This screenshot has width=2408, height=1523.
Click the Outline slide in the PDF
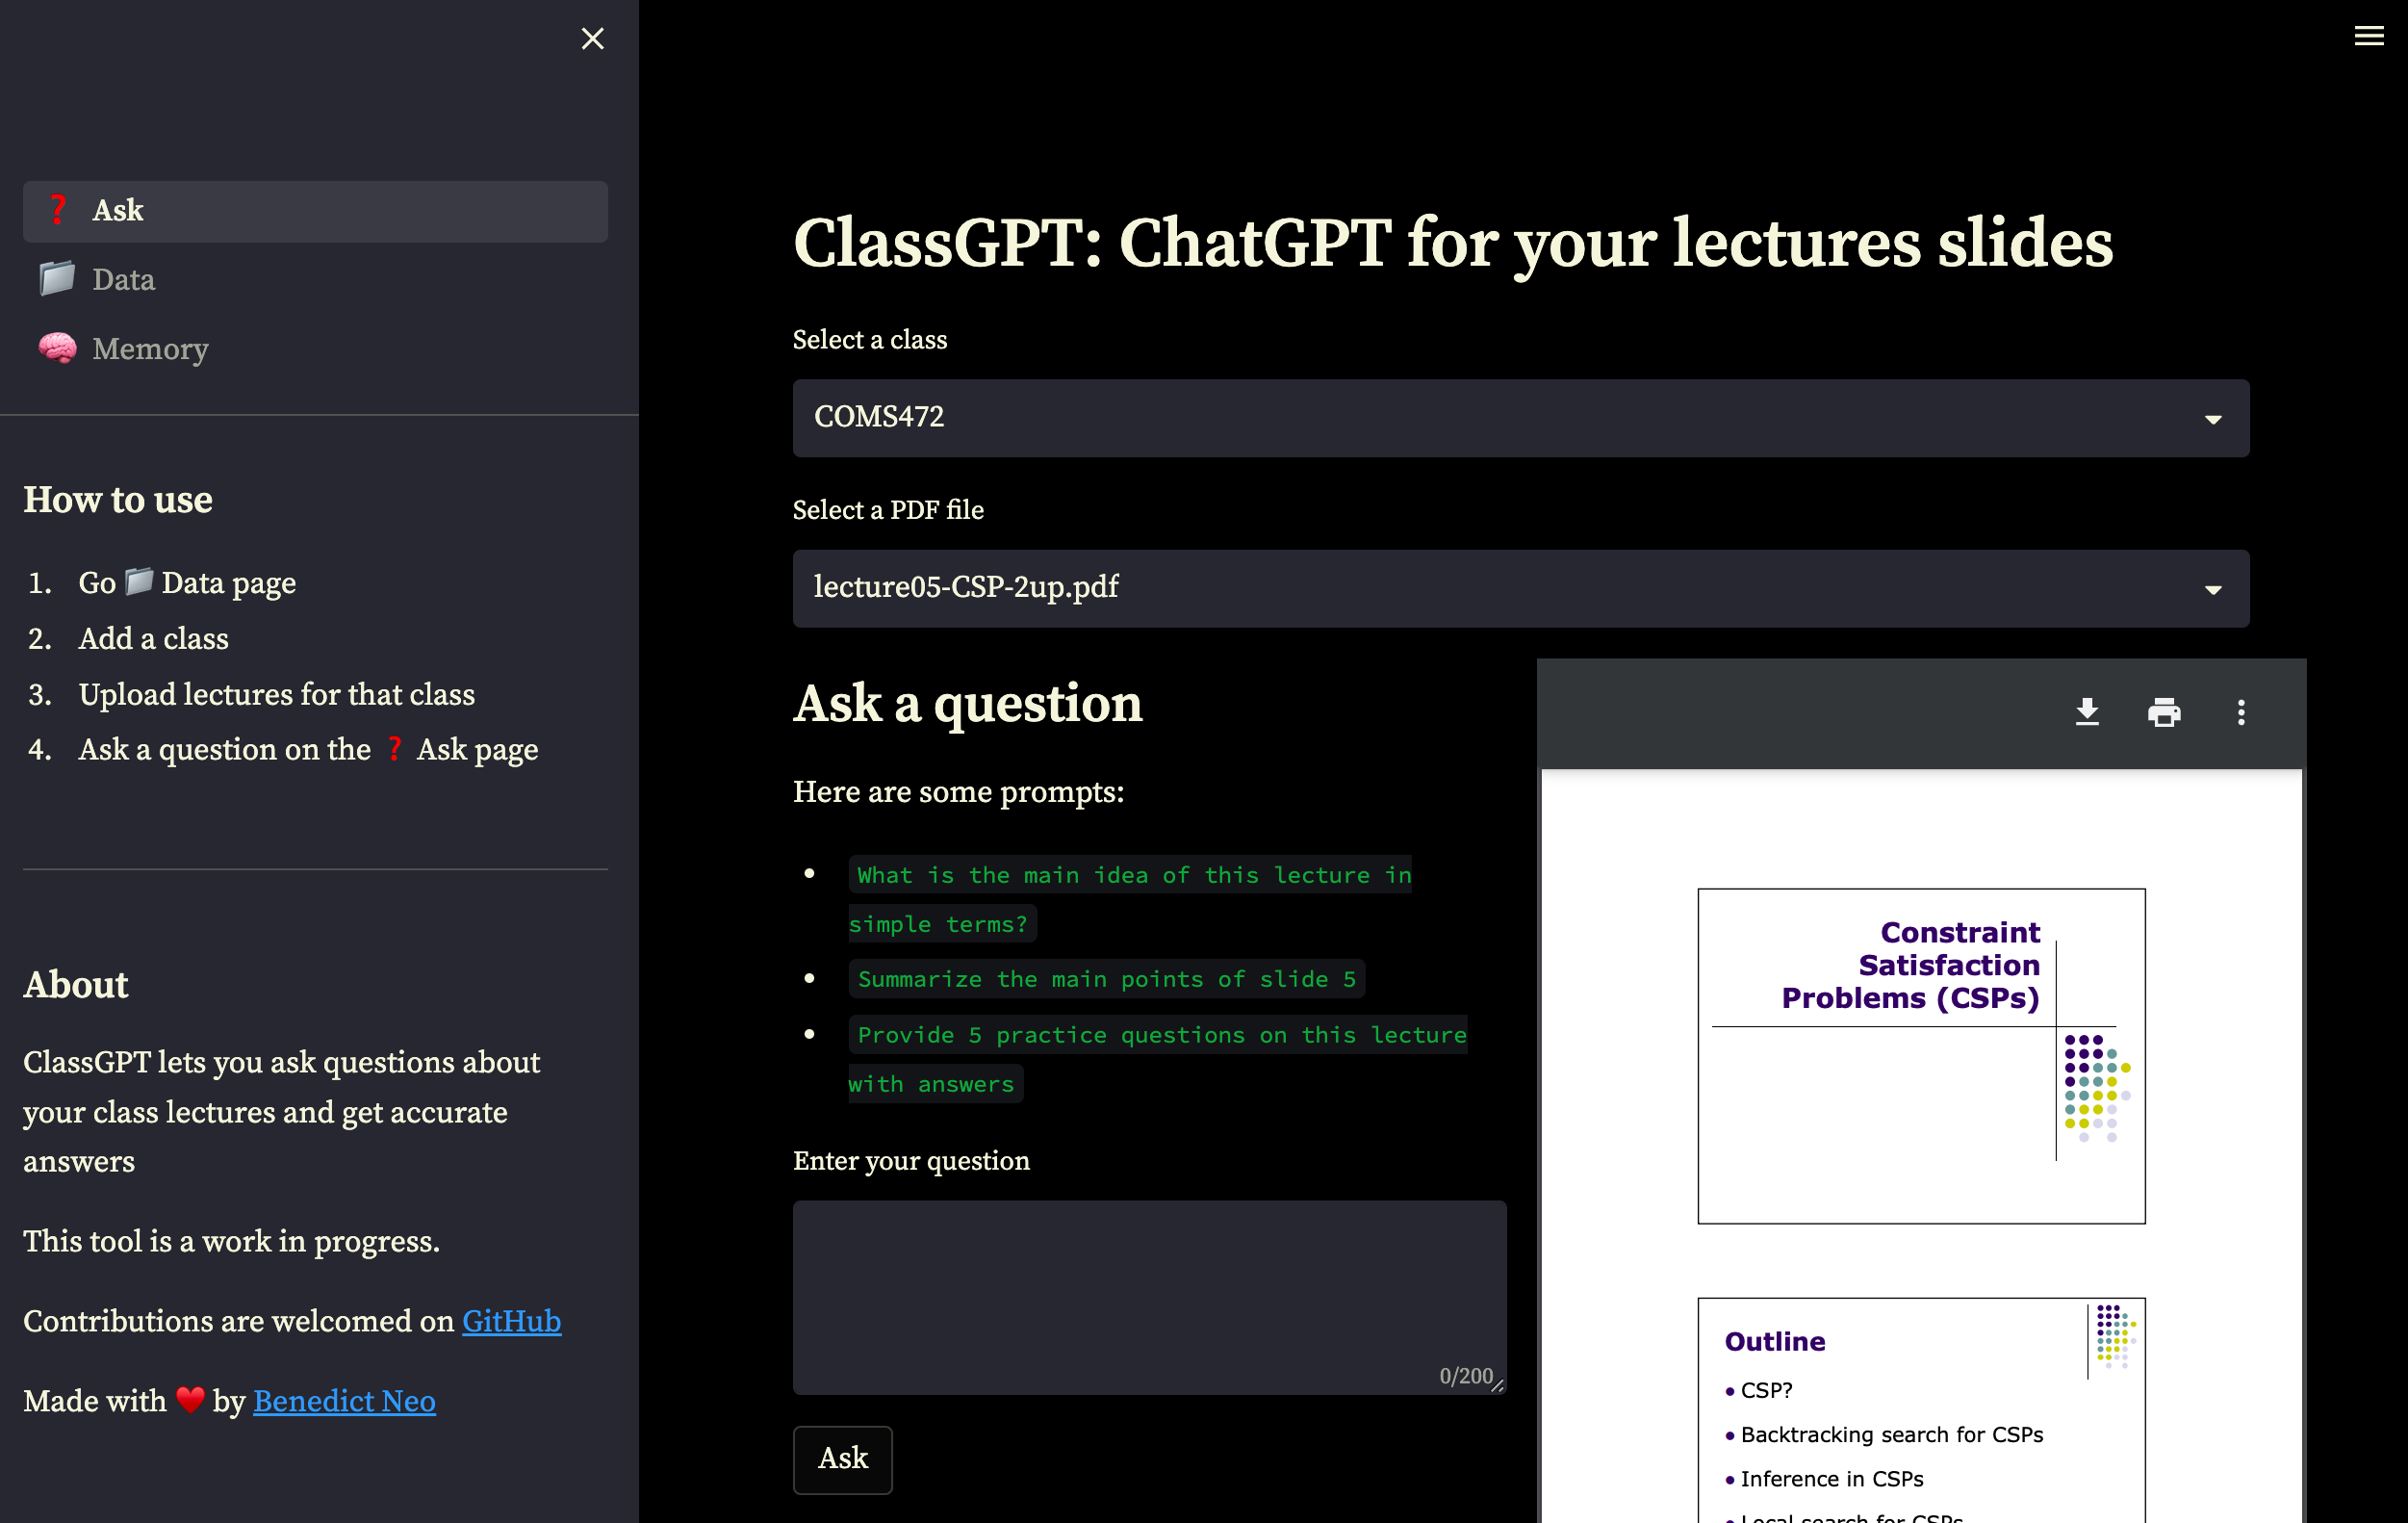pos(1920,1410)
